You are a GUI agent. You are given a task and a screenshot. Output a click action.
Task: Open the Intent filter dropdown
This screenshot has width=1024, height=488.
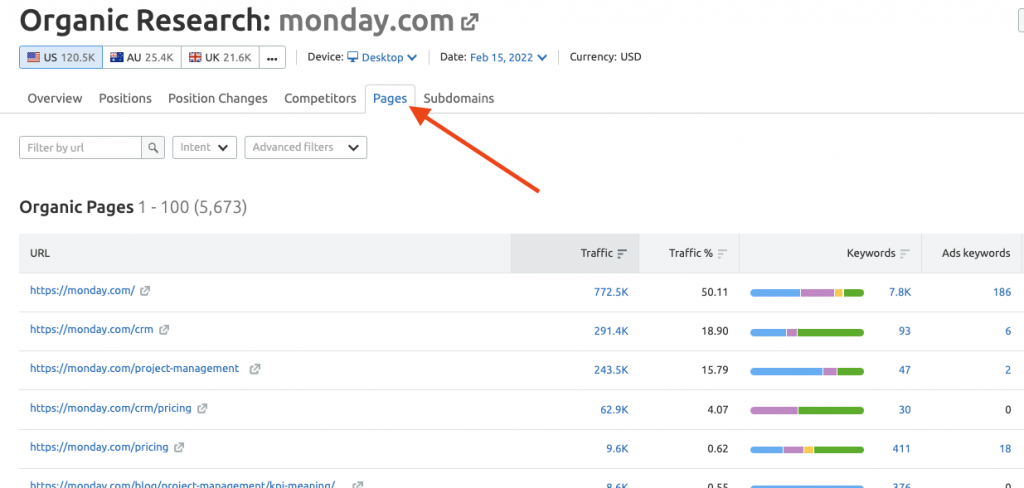(x=204, y=148)
